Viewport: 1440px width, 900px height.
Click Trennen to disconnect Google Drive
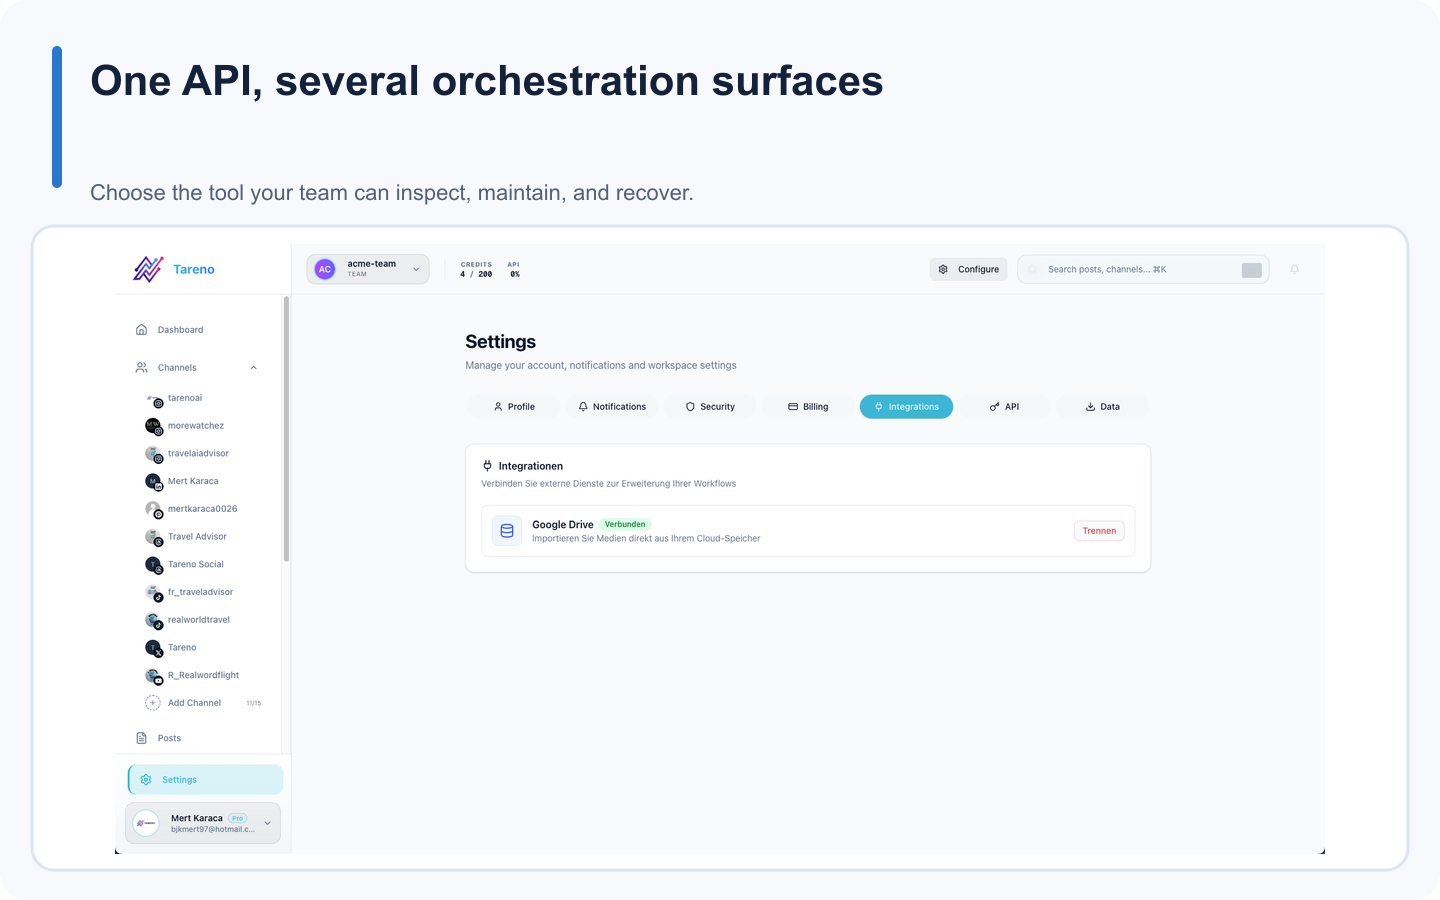click(1099, 531)
